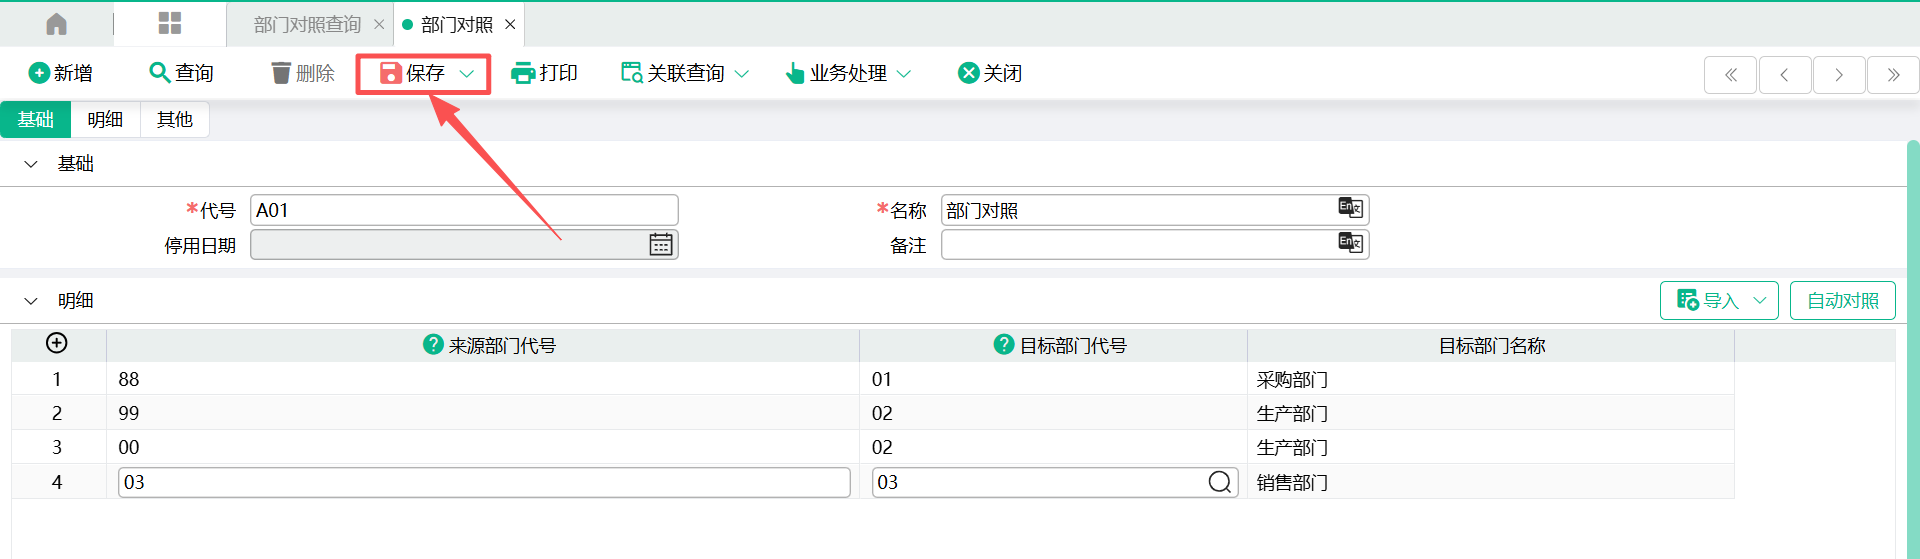Expand the 关联查询 dropdown
The height and width of the screenshot is (559, 1920).
[x=742, y=73]
